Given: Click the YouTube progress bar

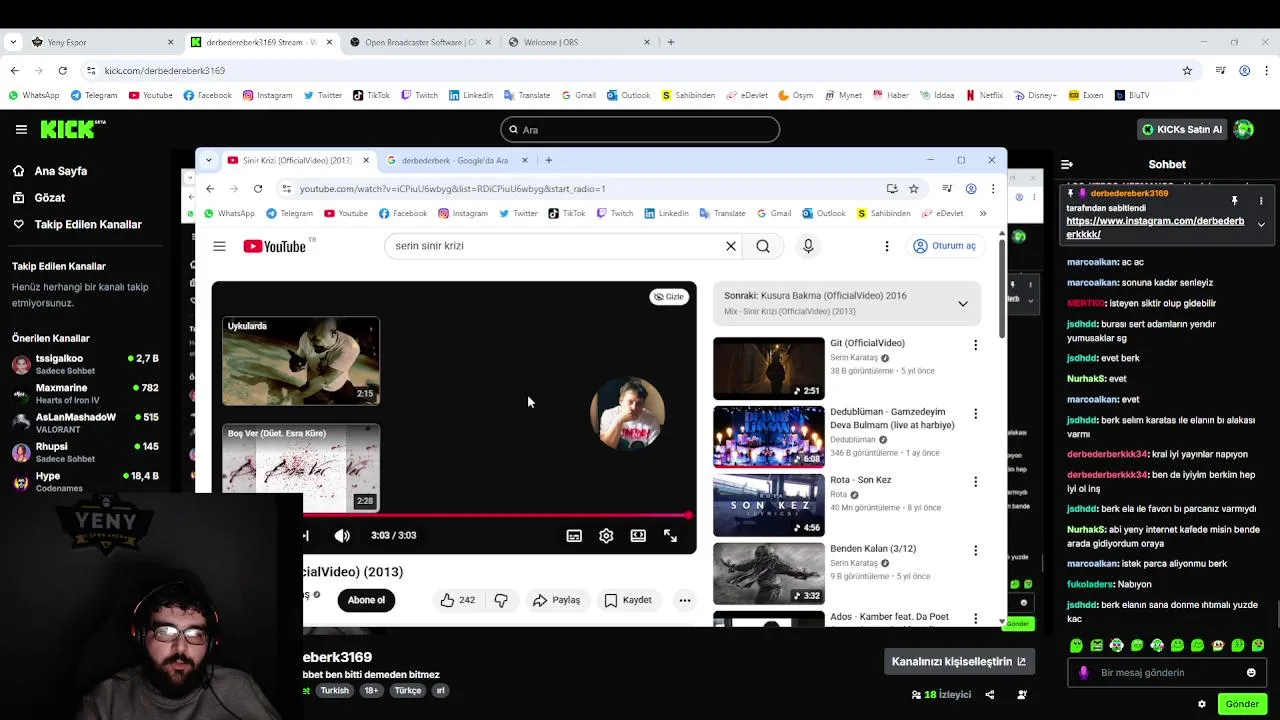Looking at the screenshot, I should 496,516.
